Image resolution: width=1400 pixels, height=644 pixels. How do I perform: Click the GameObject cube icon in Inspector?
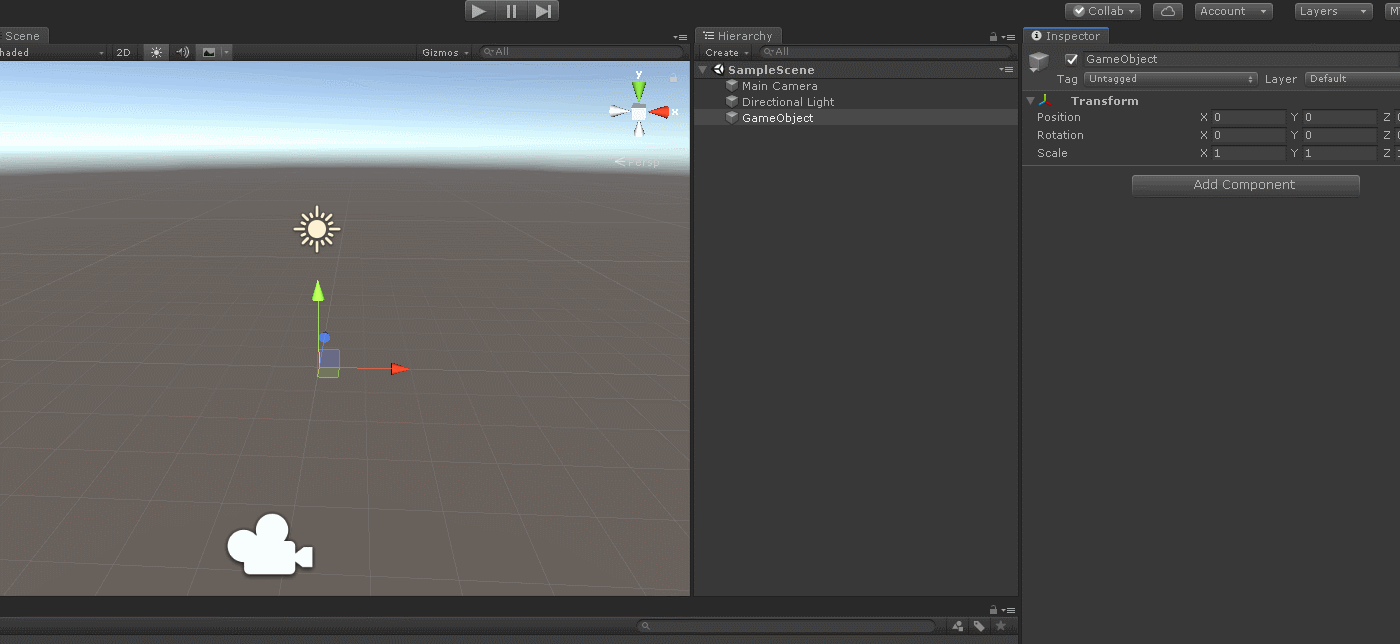[1038, 61]
